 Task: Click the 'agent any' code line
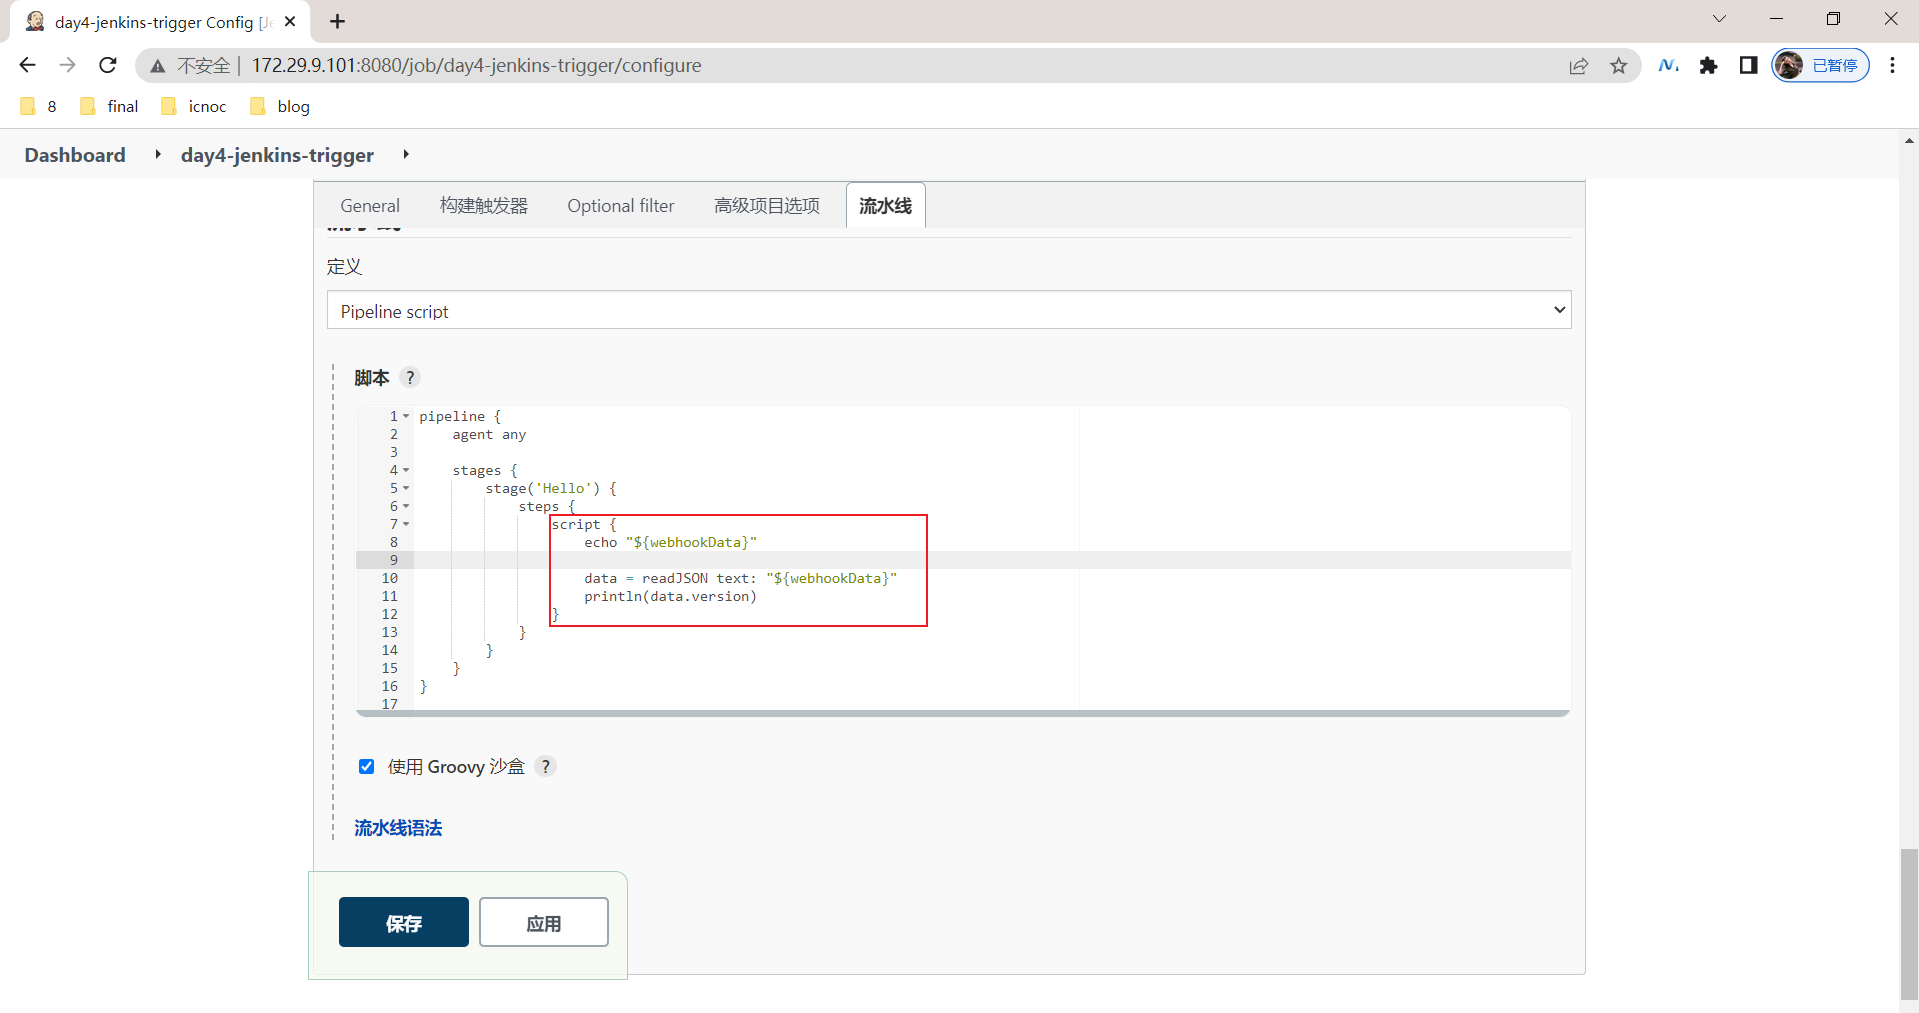pyautogui.click(x=489, y=434)
